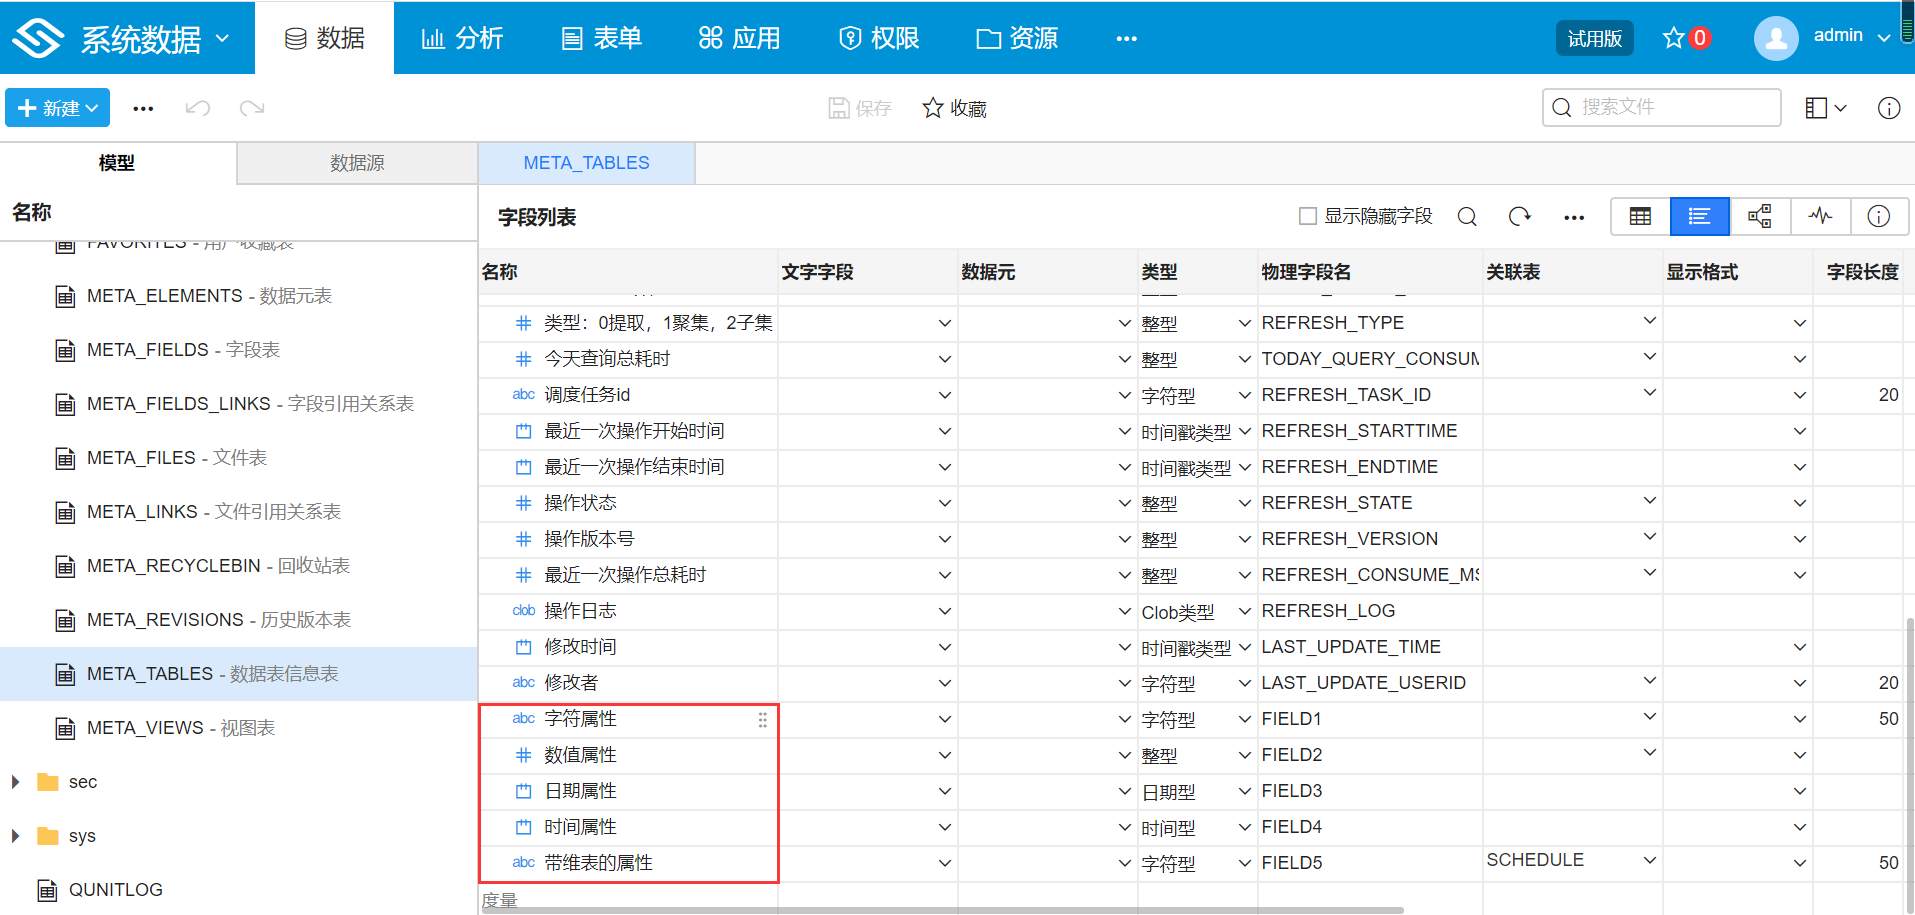The width and height of the screenshot is (1915, 915).
Task: Click the info icon in field list toolbar
Action: coord(1879,216)
